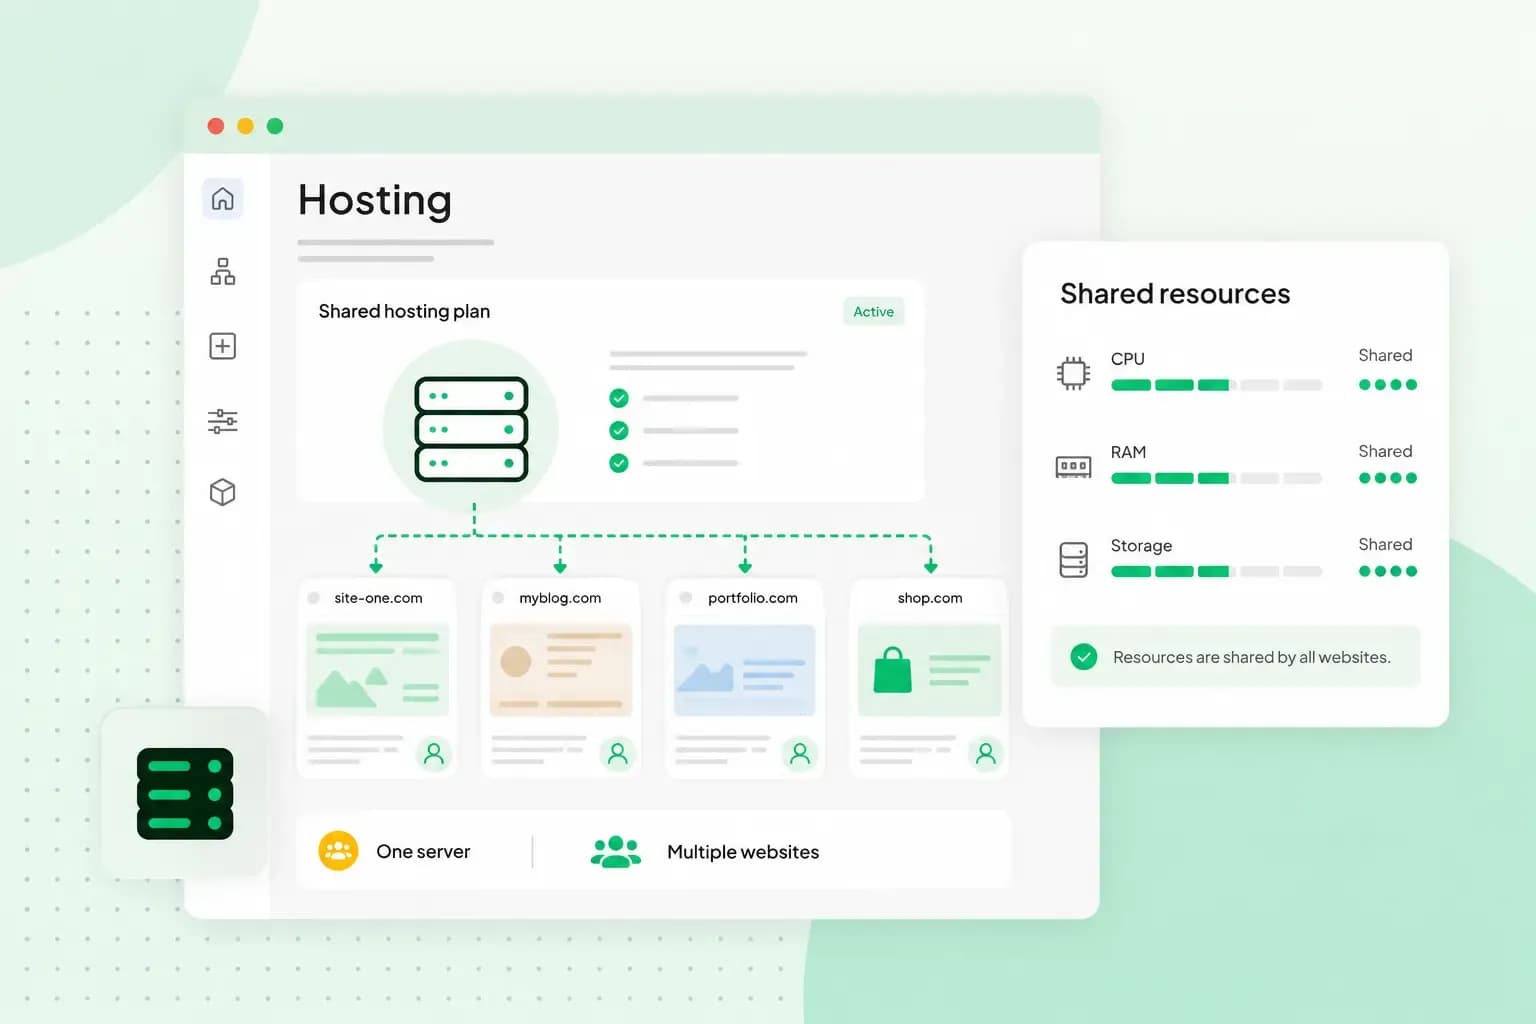Open the portfolio.com page thumbnail
1536x1024 pixels.
pyautogui.click(x=745, y=670)
